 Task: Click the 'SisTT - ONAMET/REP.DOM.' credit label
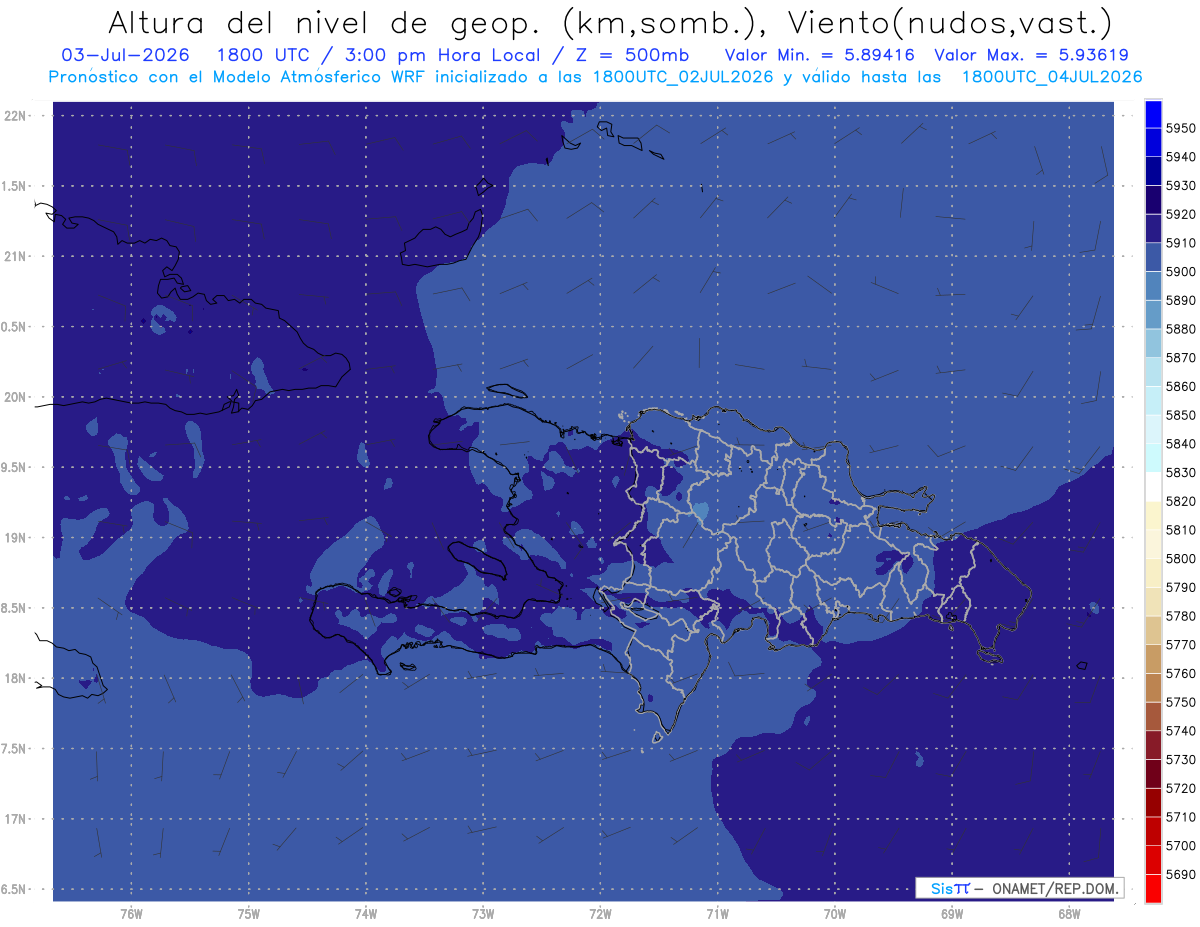click(1019, 888)
